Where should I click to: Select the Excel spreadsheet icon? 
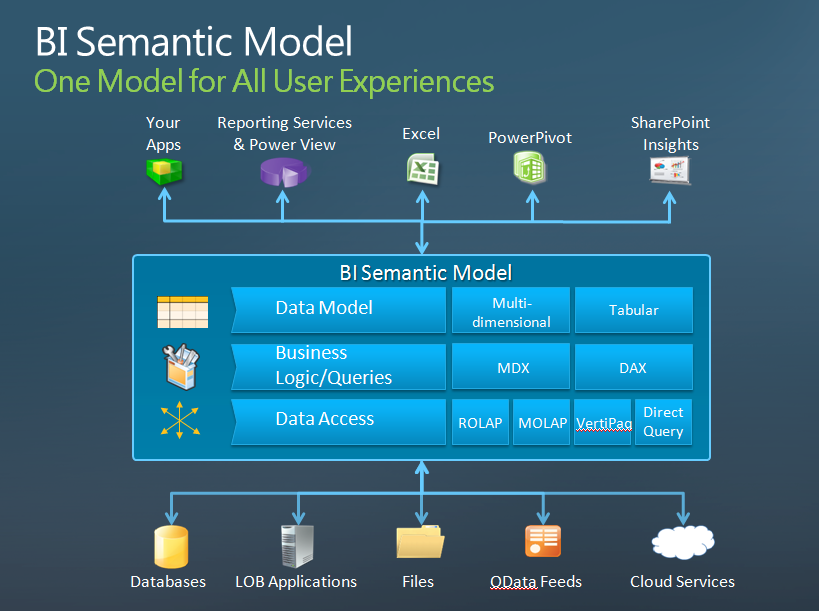[x=423, y=169]
